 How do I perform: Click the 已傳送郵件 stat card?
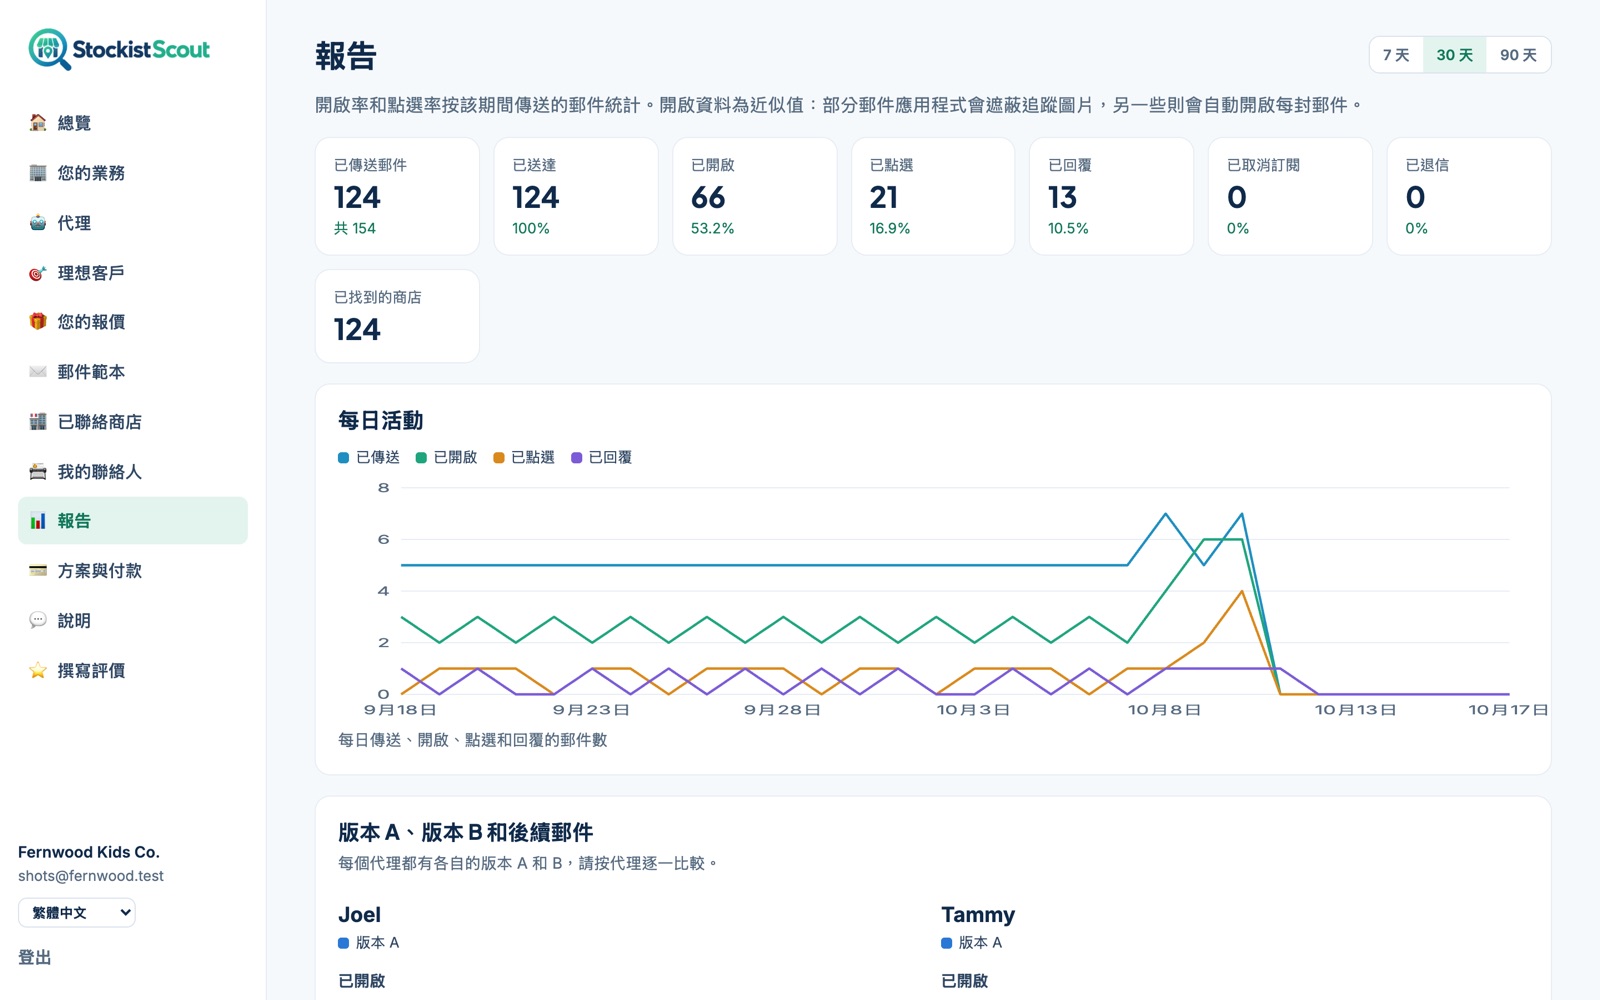coord(397,196)
